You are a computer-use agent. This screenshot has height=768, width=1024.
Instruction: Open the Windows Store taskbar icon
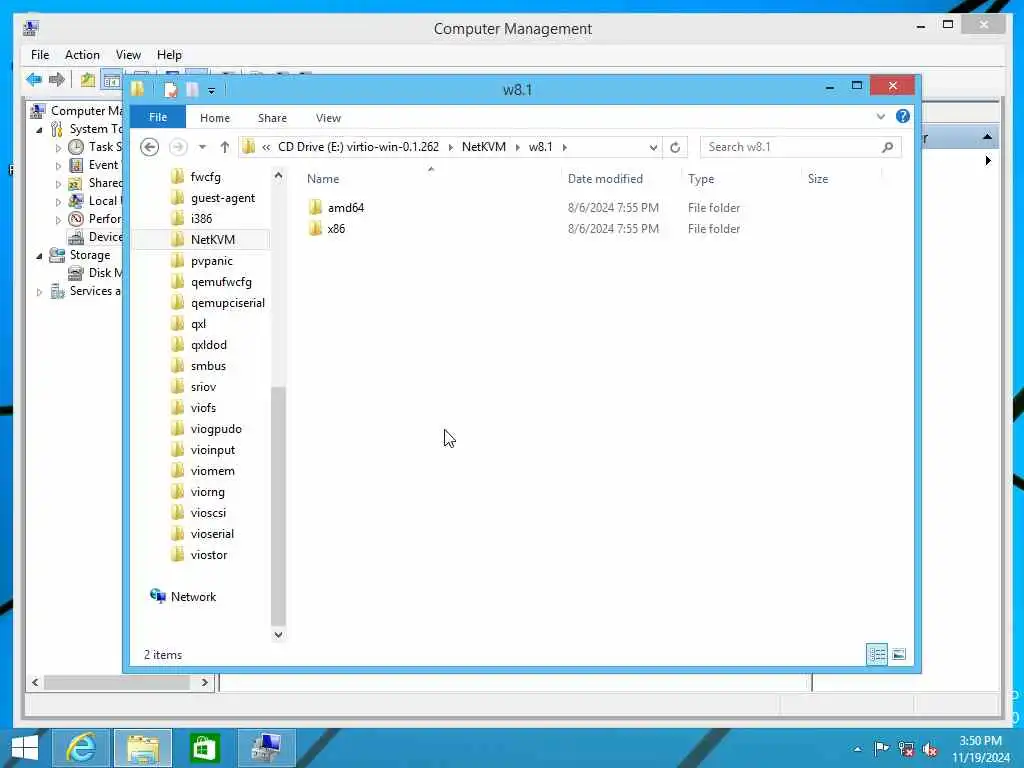[x=204, y=748]
